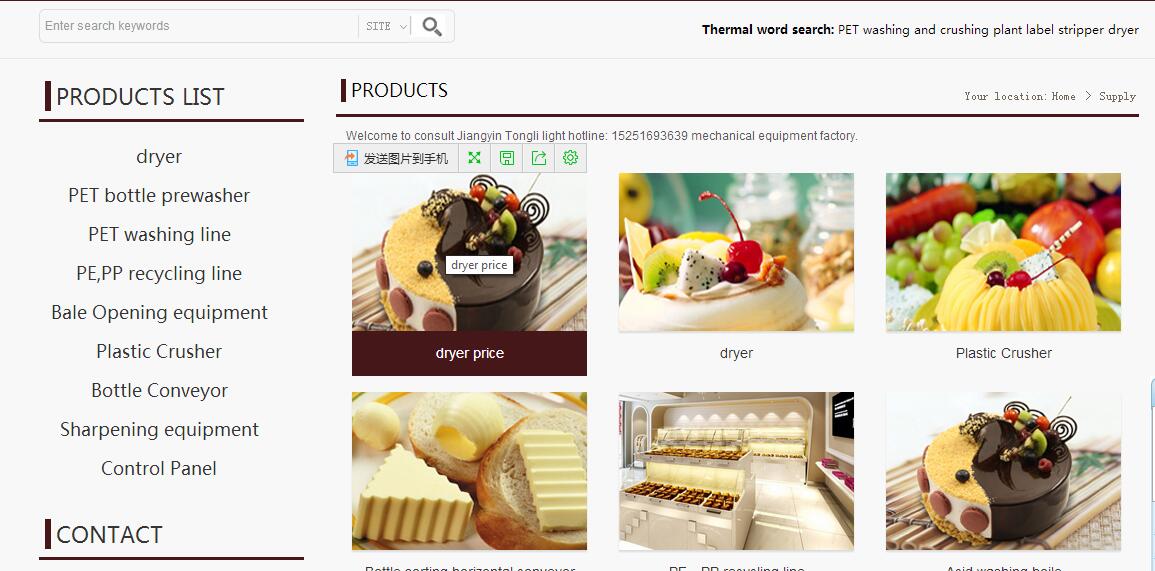
Task: Click the search keywords input field
Action: [x=199, y=27]
